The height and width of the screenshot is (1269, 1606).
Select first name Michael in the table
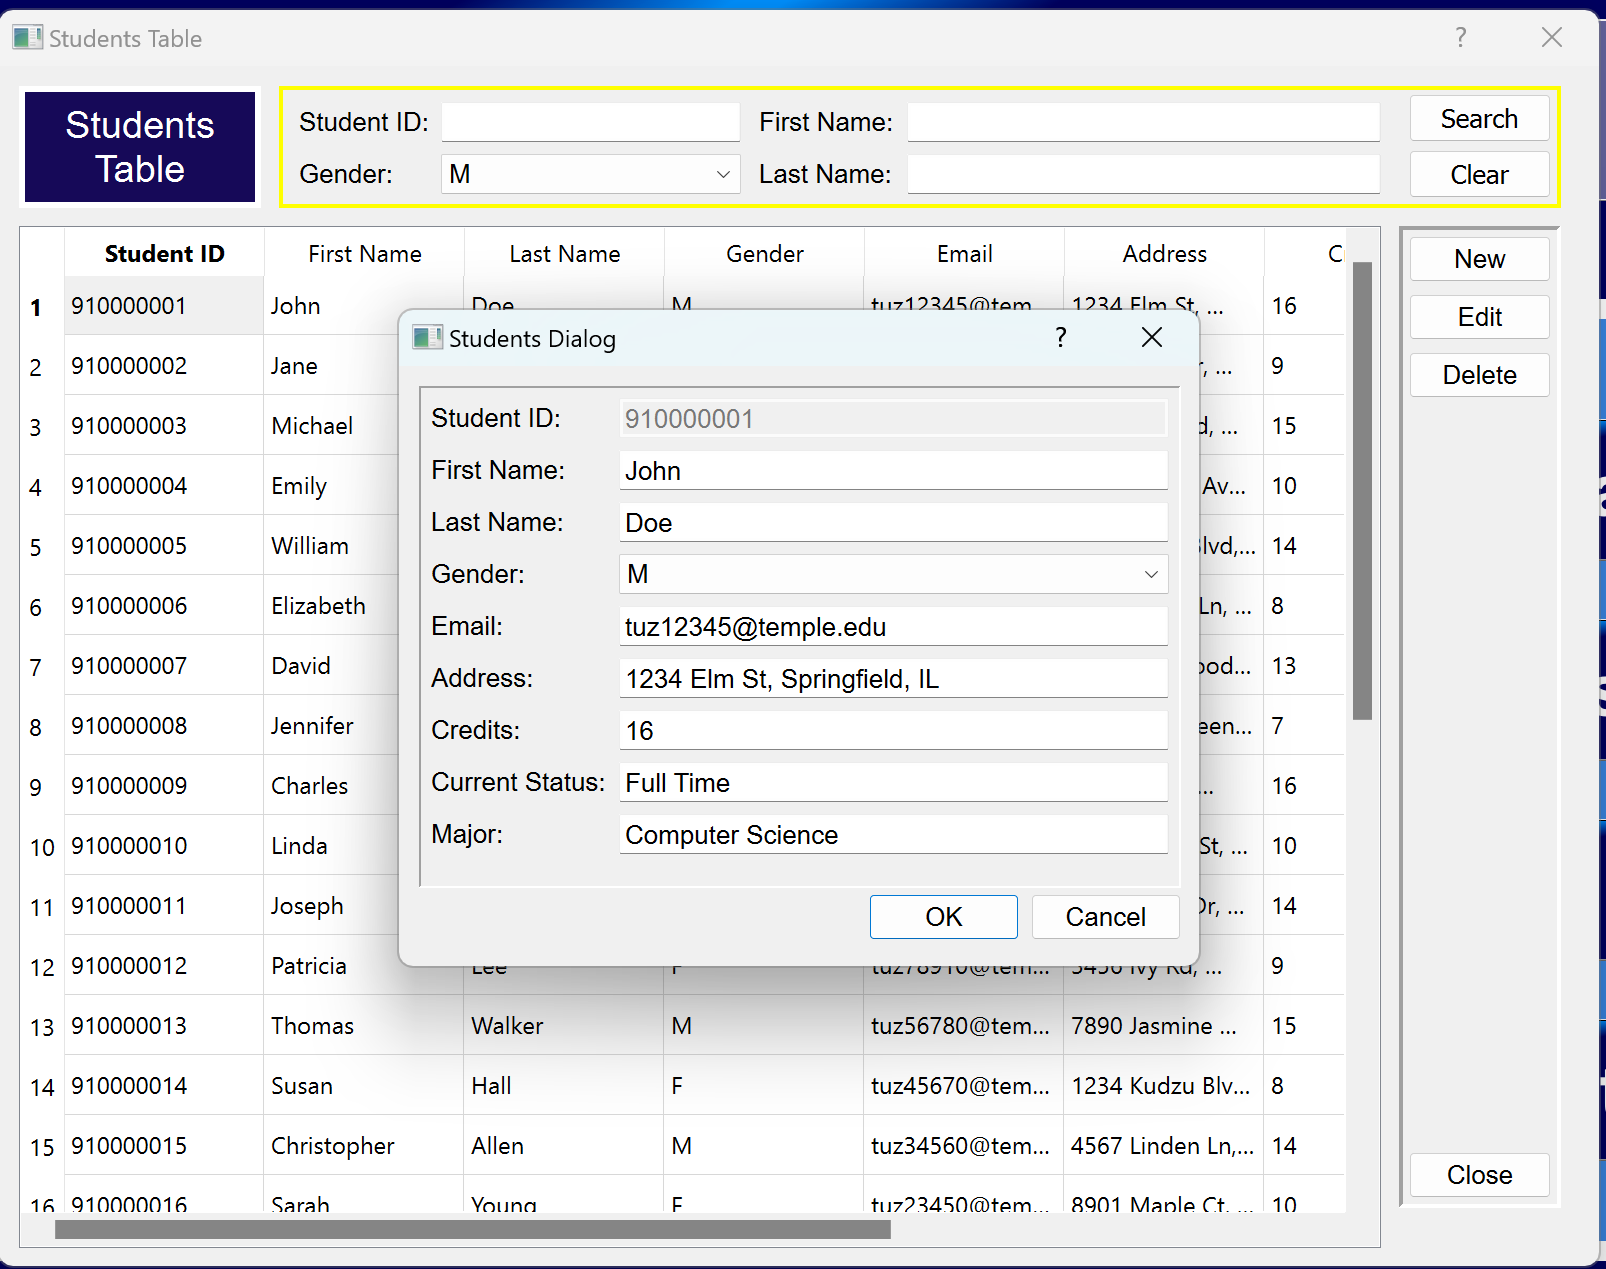click(x=331, y=426)
